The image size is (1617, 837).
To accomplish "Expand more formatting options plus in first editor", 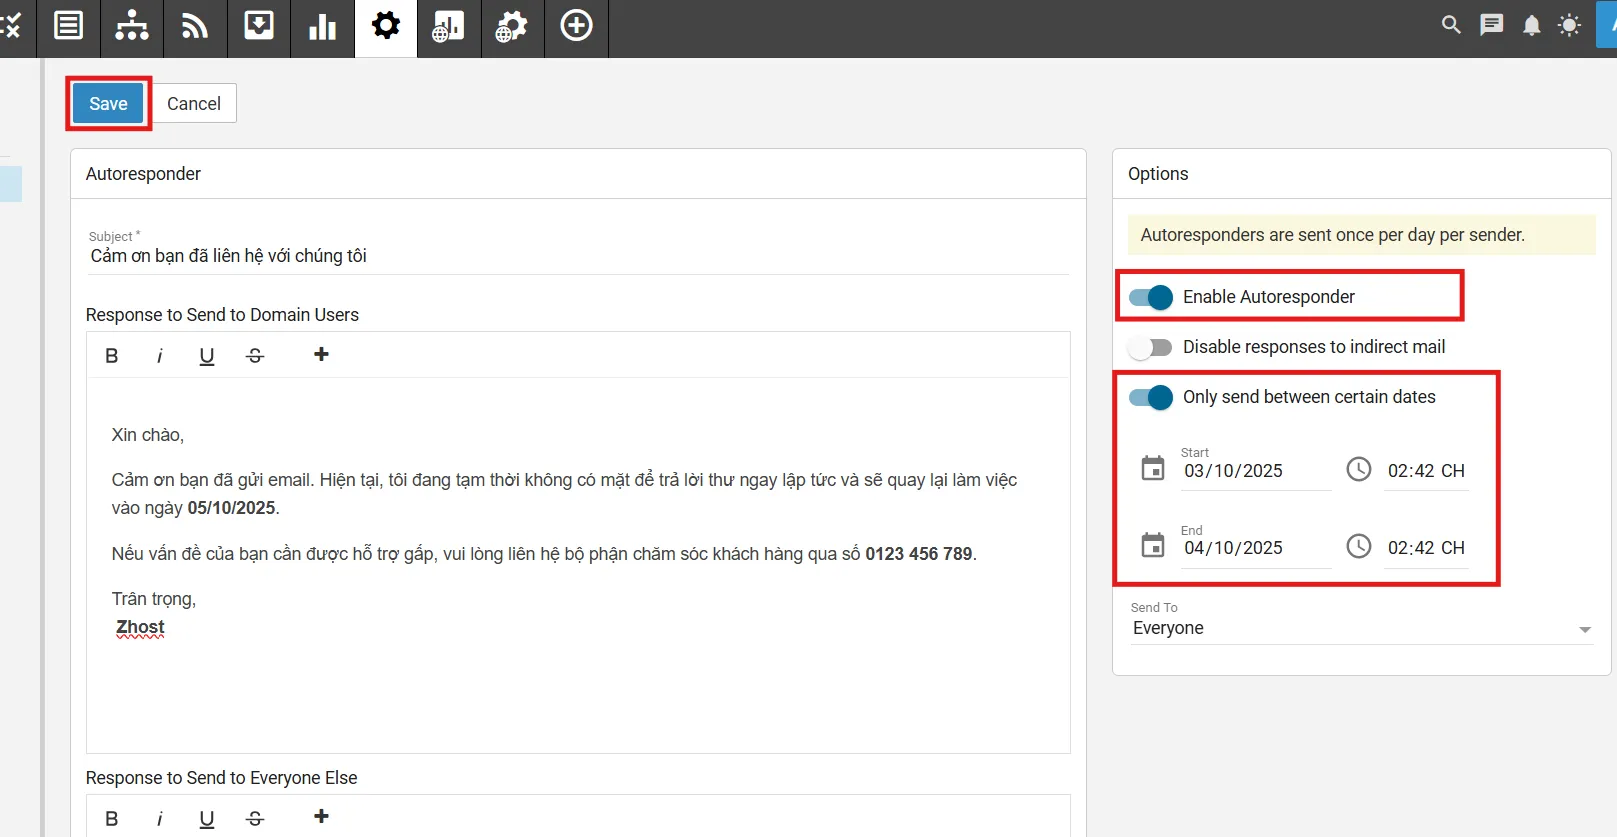I will click(x=321, y=355).
